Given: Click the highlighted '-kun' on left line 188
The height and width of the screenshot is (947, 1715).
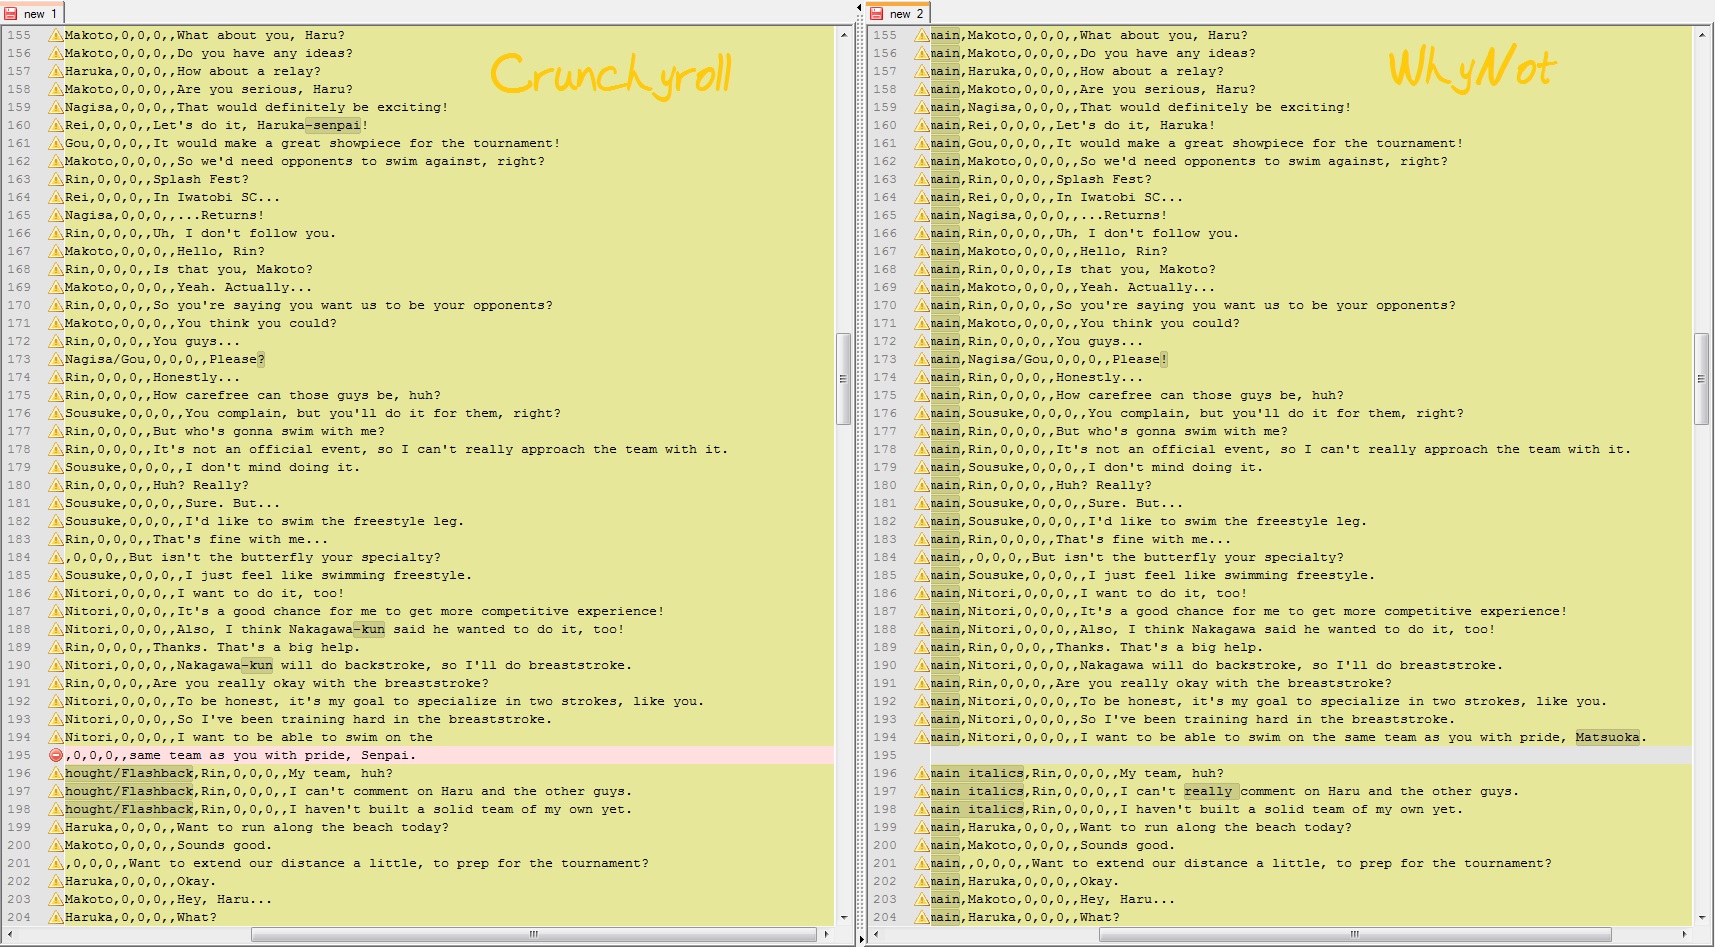Looking at the screenshot, I should pyautogui.click(x=369, y=629).
